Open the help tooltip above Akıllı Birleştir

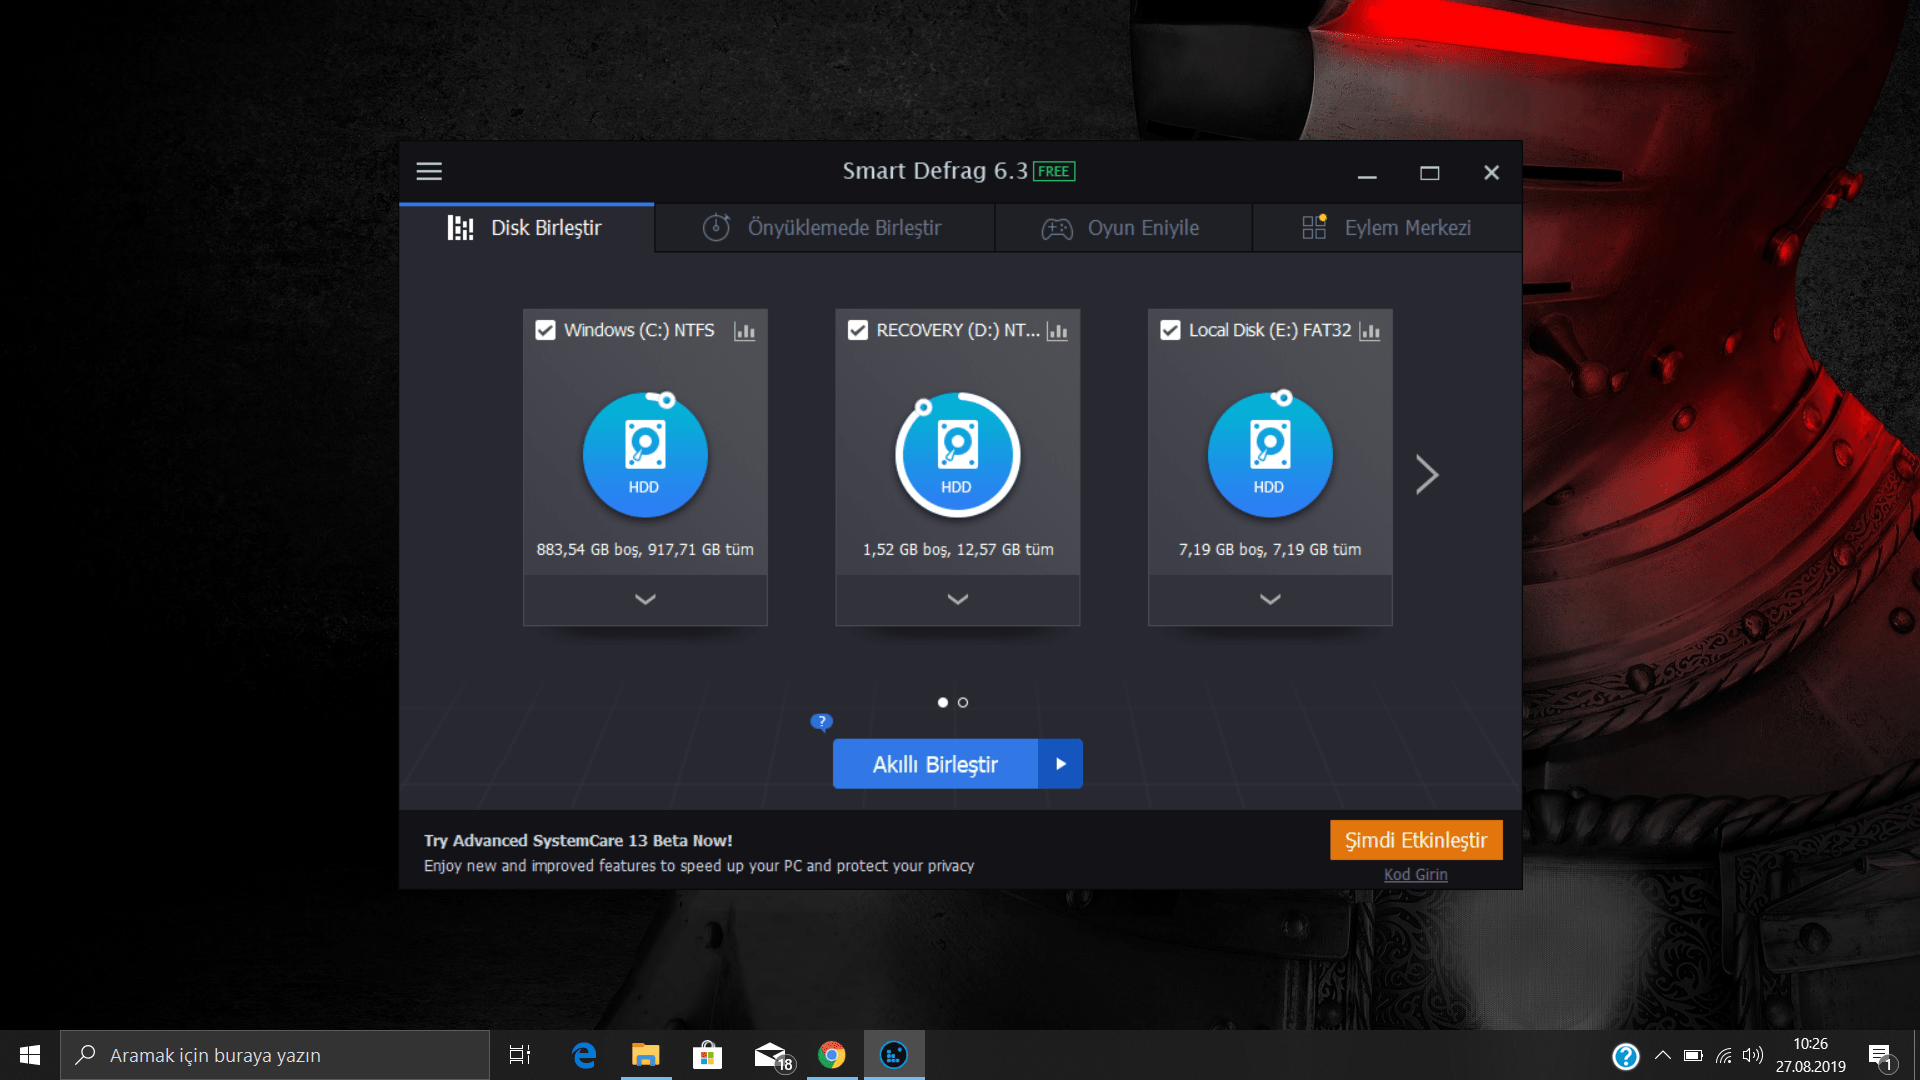(820, 721)
